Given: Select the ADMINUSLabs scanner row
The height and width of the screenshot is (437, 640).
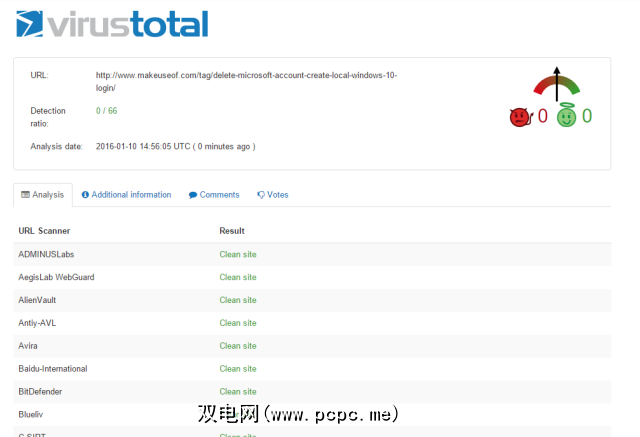Looking at the screenshot, I should 312,254.
